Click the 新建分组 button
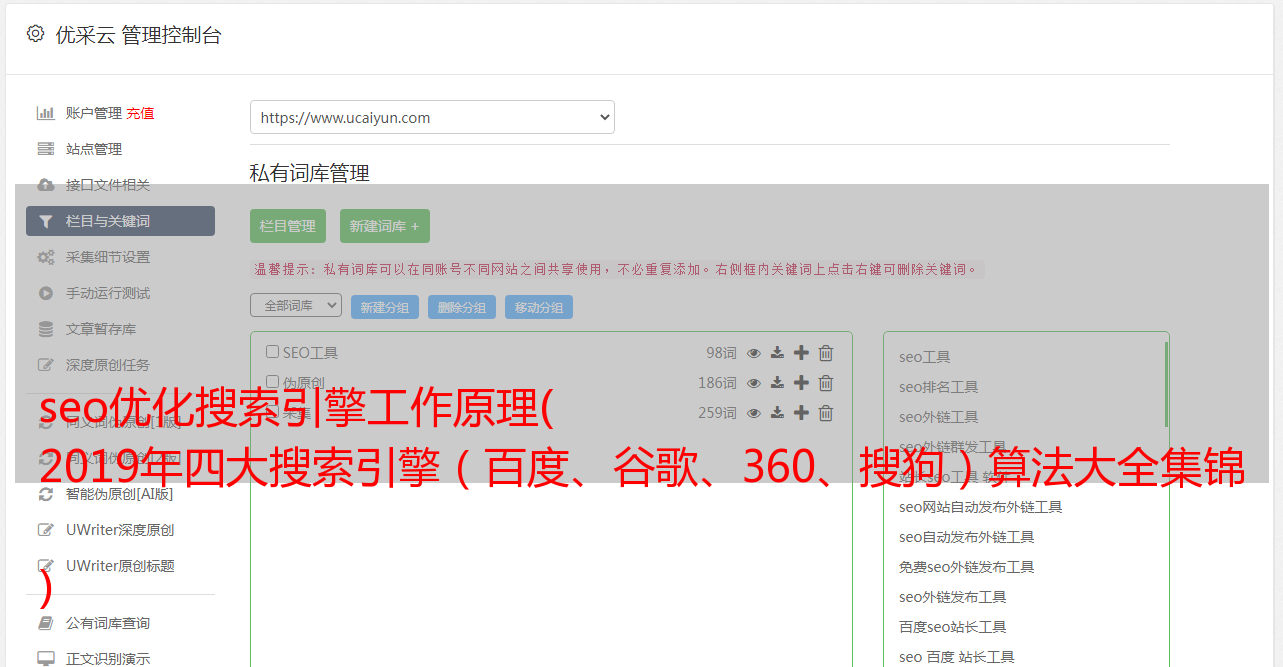The width and height of the screenshot is (1283, 667). click(x=385, y=307)
